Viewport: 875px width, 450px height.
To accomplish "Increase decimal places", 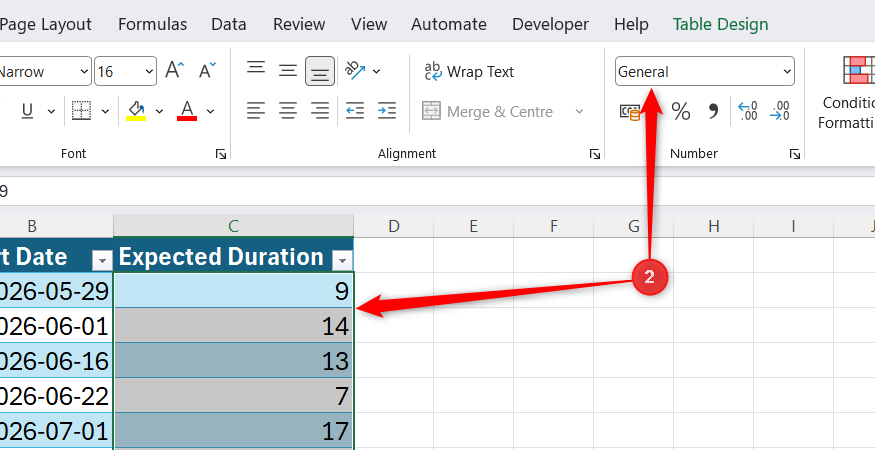I will click(x=747, y=111).
